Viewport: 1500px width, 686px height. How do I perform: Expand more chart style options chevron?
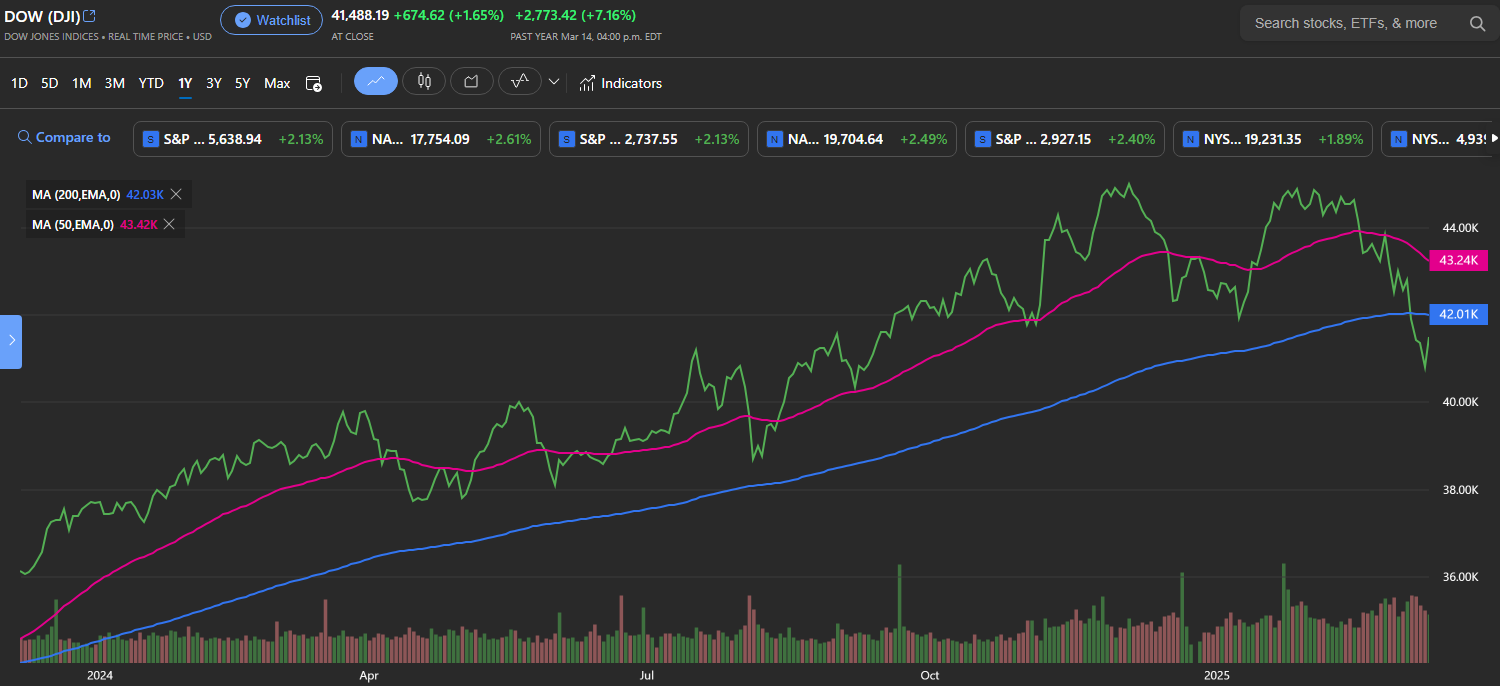555,81
